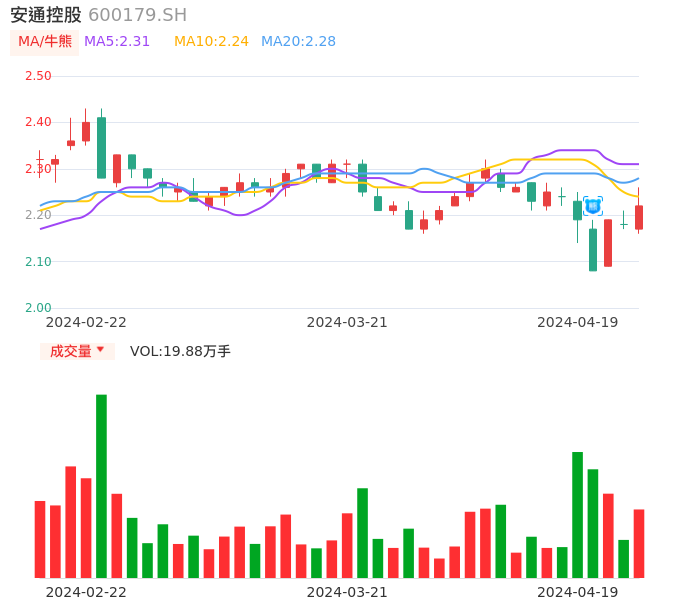This screenshot has height=606, width=686.
Task: Toggle the yellow MA10:2.24 legend
Action: [x=211, y=42]
